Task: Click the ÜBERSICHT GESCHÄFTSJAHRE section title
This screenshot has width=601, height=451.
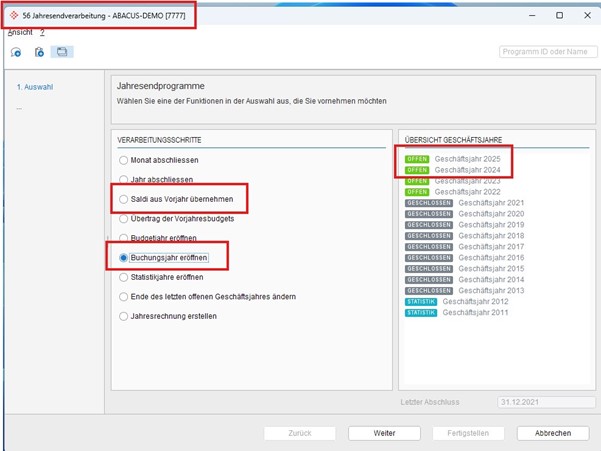Action: click(453, 140)
